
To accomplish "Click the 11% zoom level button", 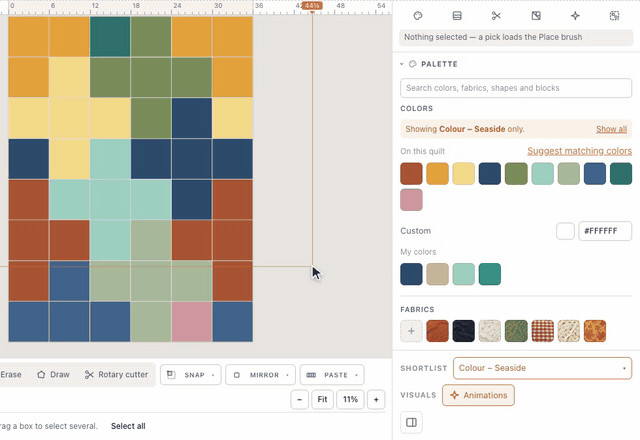I will (x=350, y=399).
